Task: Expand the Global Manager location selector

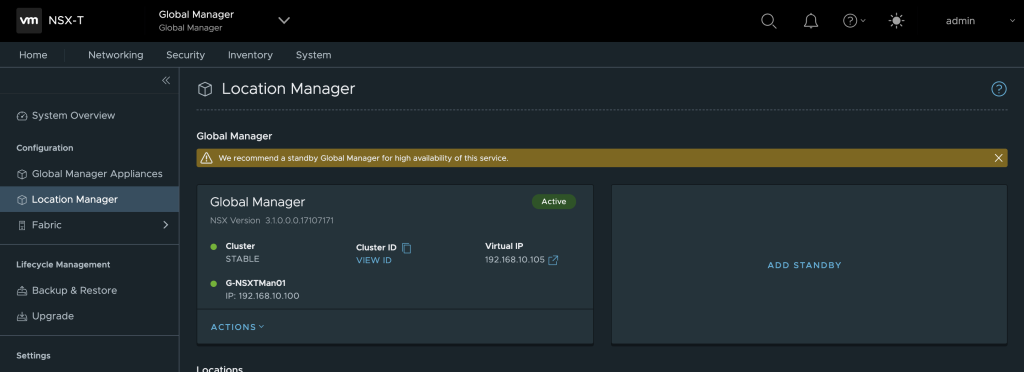Action: coord(283,20)
